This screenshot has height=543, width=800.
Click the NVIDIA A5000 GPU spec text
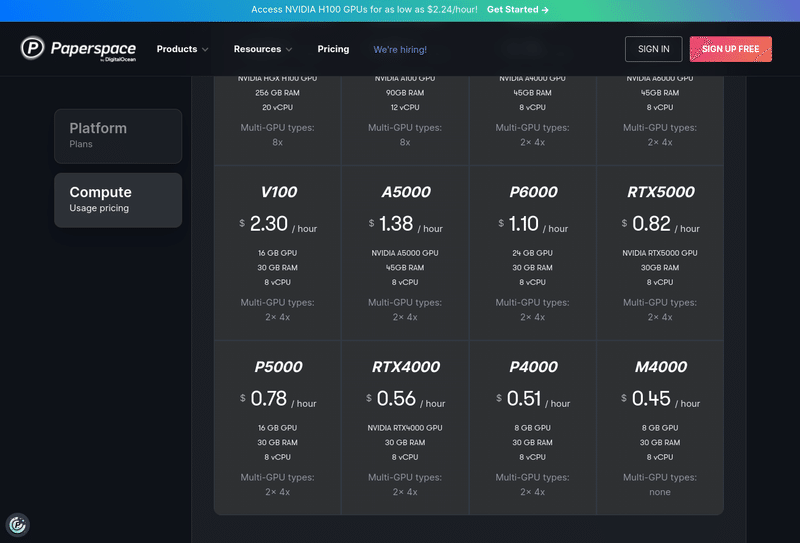(x=405, y=253)
